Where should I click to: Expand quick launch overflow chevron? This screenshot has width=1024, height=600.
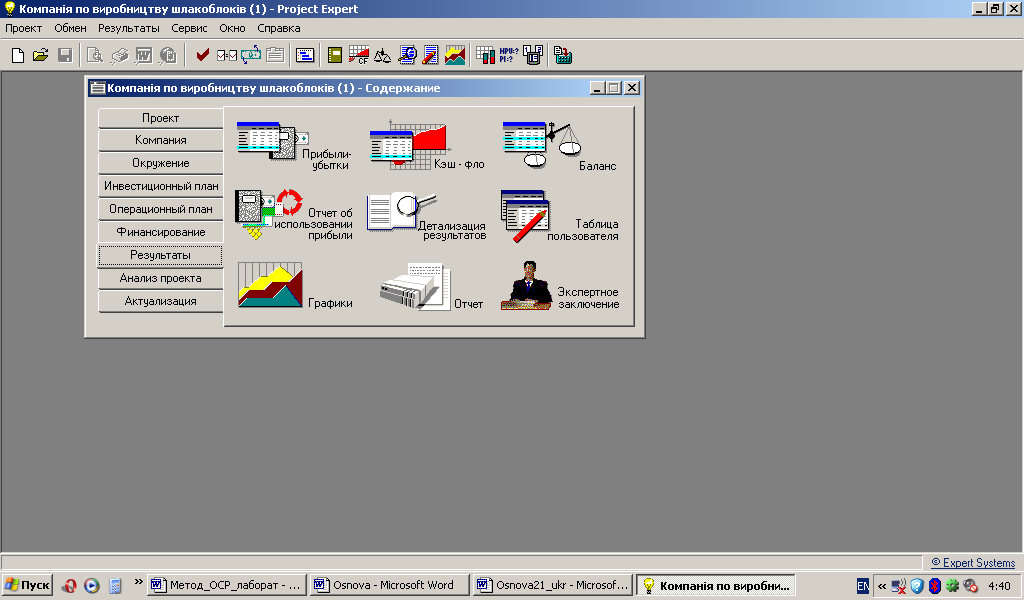[x=138, y=581]
